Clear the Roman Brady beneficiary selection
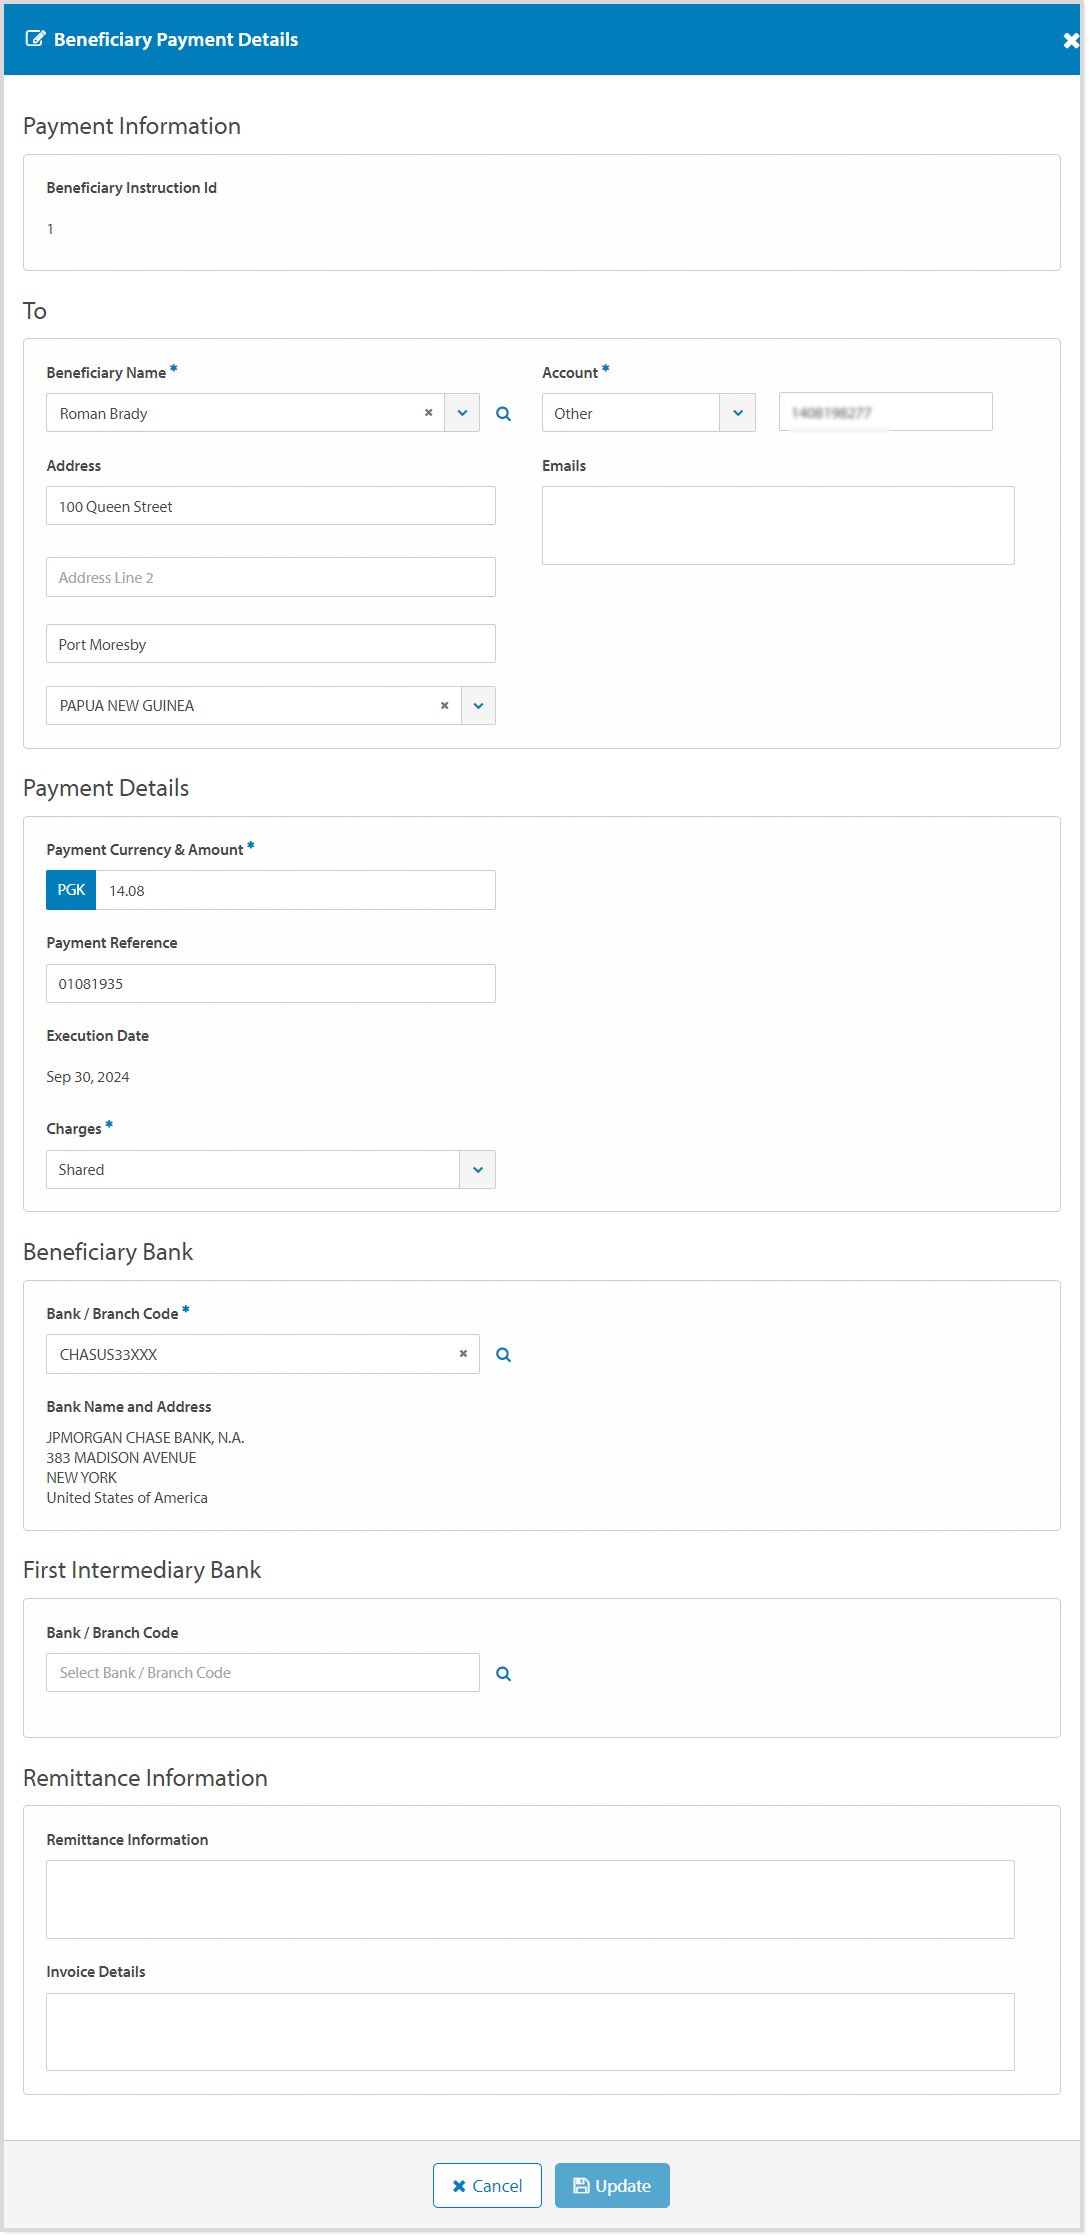The image size is (1090, 2238). [428, 413]
